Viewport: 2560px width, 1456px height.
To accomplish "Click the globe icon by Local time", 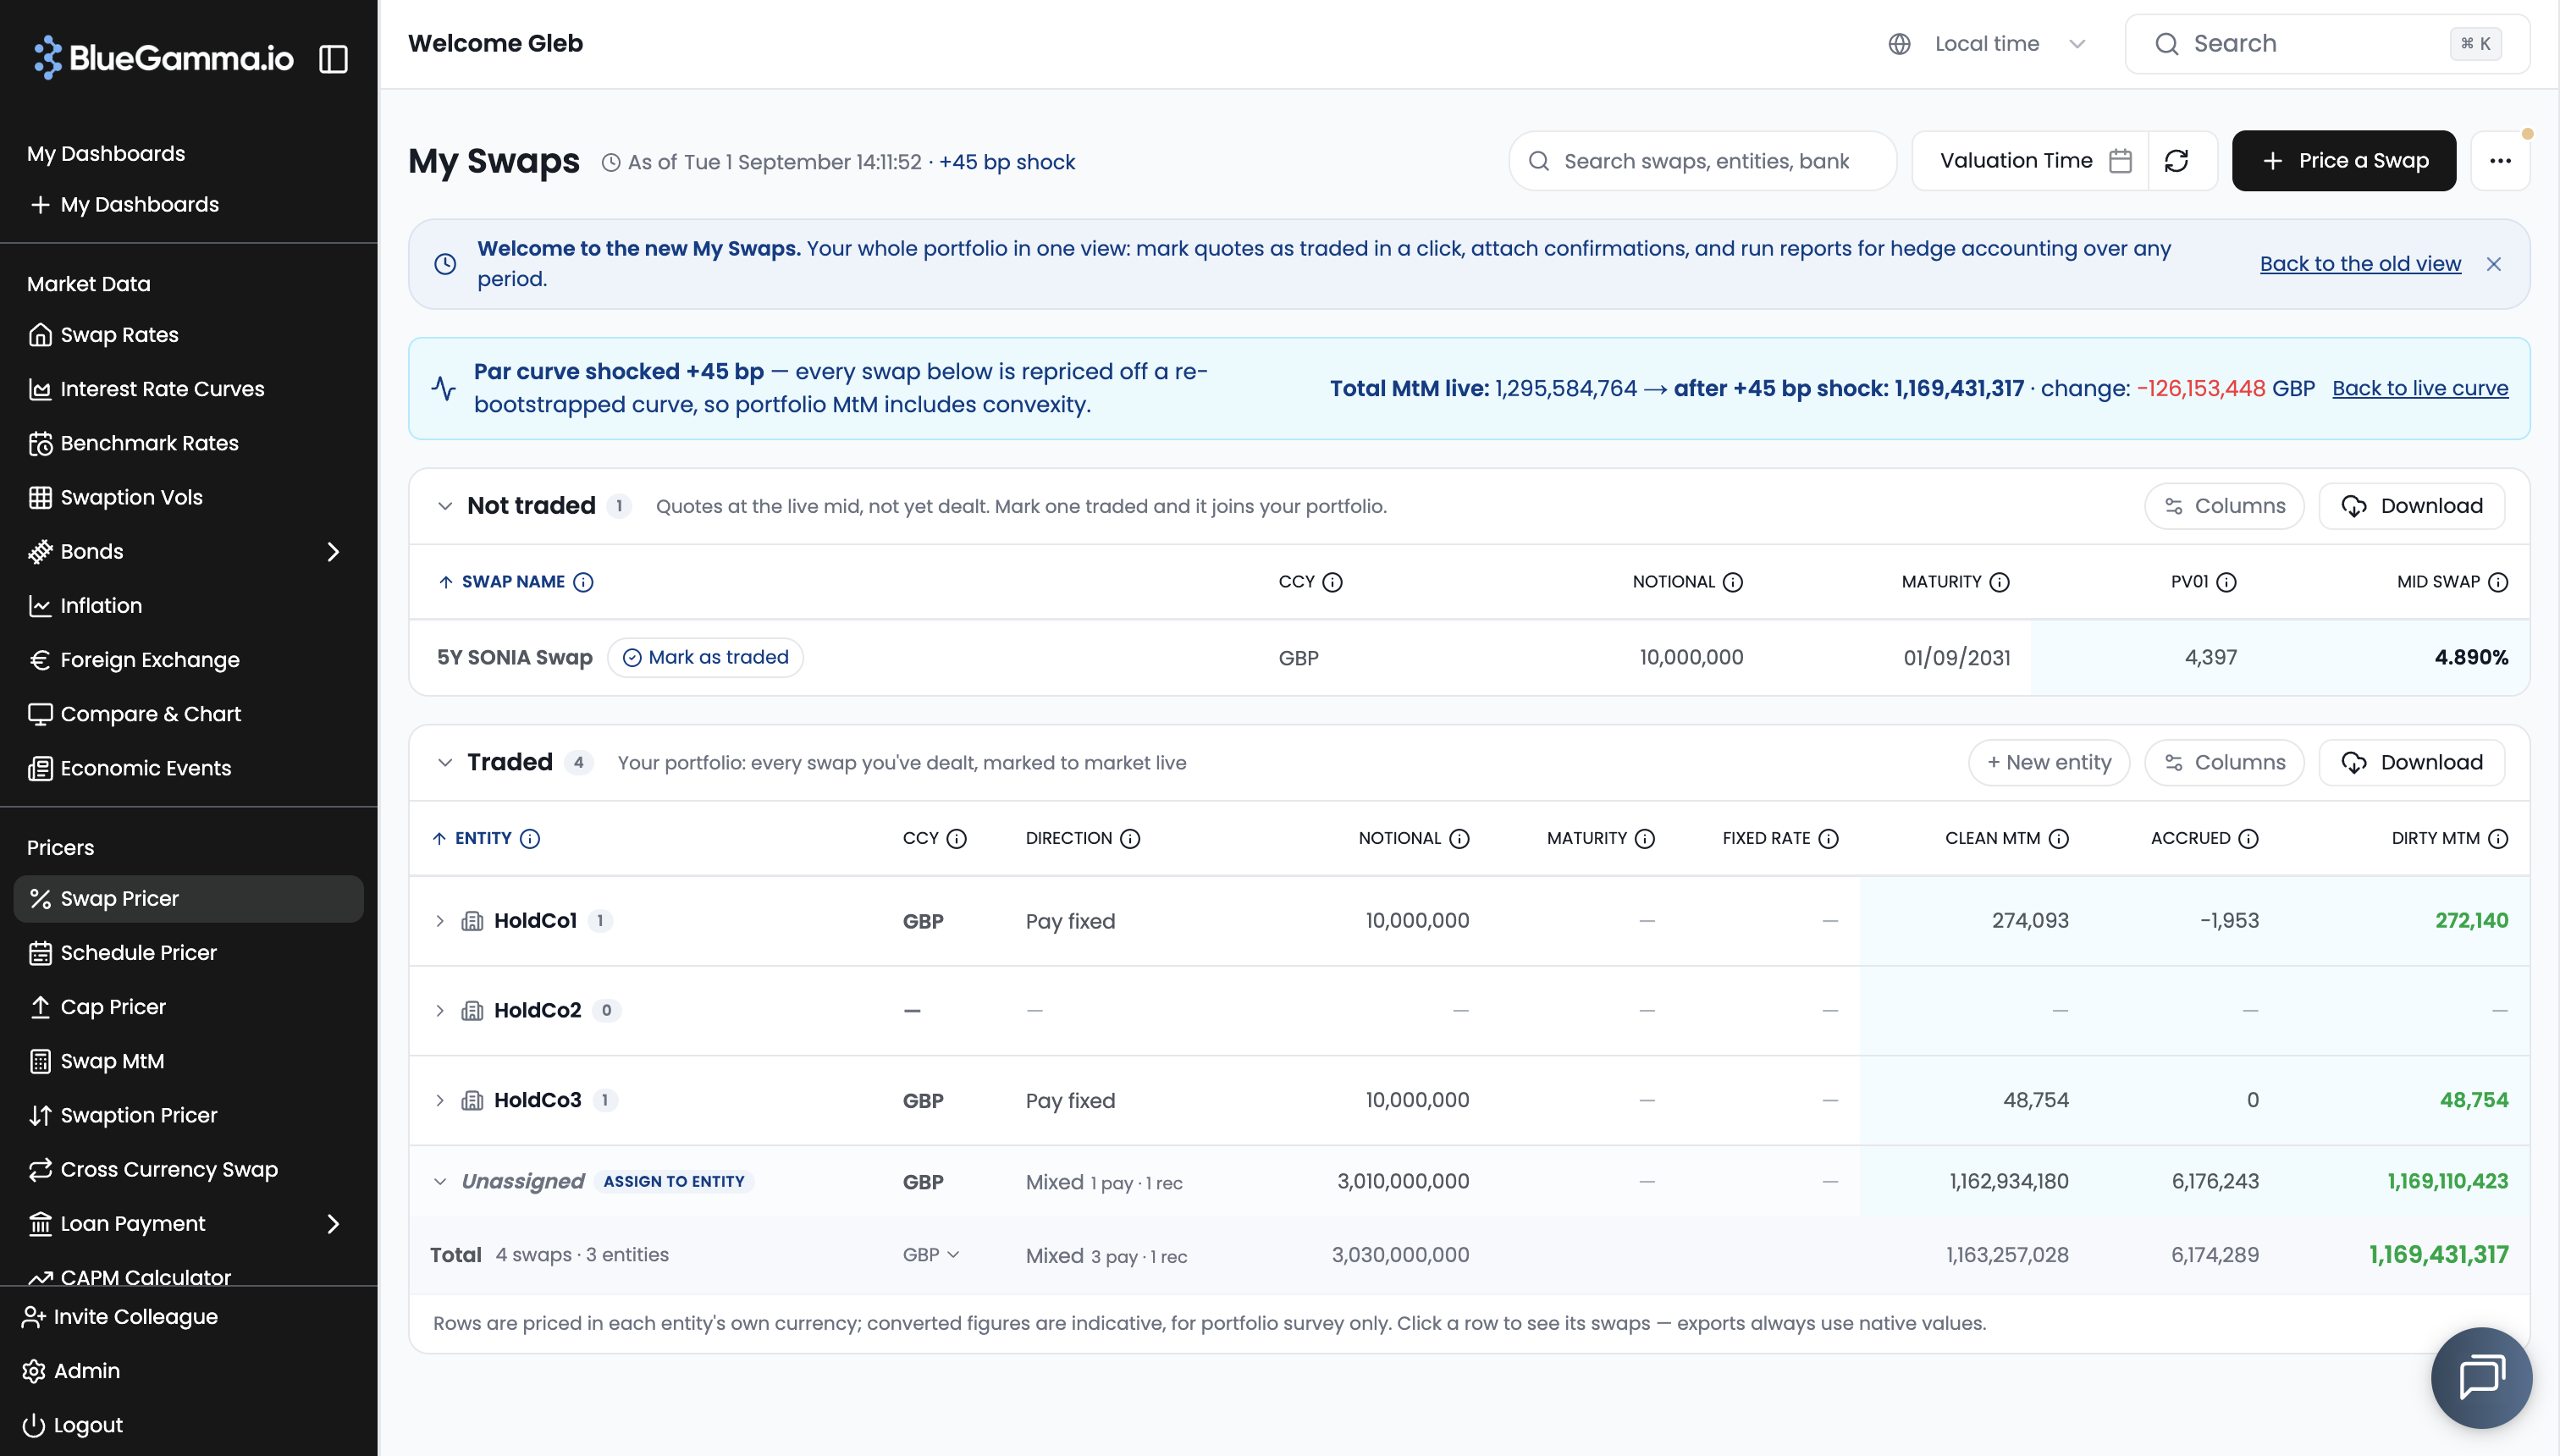I will [1900, 44].
